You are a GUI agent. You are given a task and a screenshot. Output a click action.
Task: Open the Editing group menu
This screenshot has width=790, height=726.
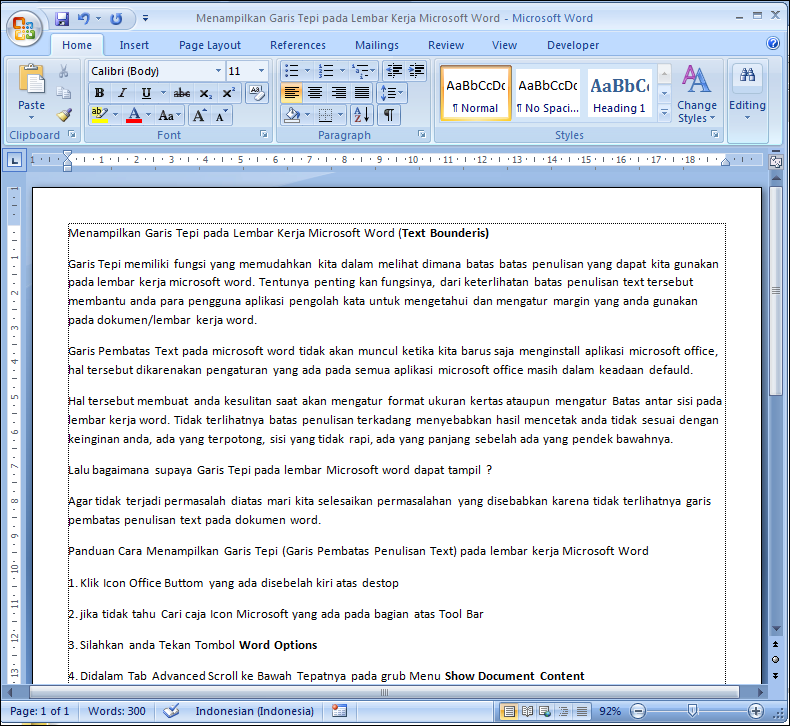(x=747, y=94)
